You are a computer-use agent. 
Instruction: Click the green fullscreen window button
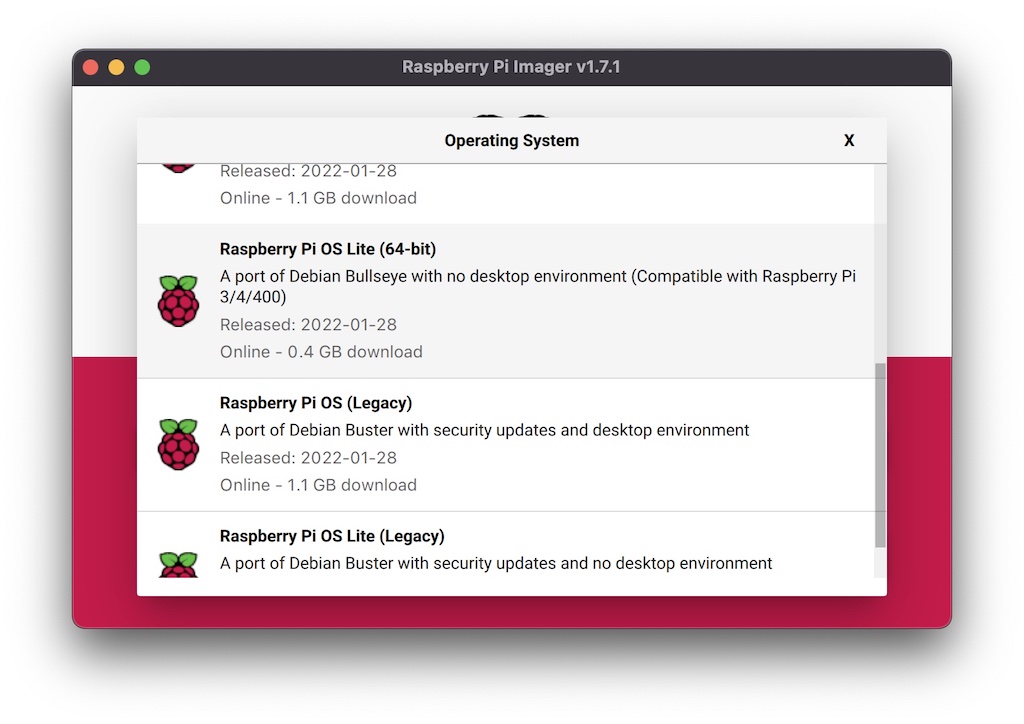pos(142,67)
